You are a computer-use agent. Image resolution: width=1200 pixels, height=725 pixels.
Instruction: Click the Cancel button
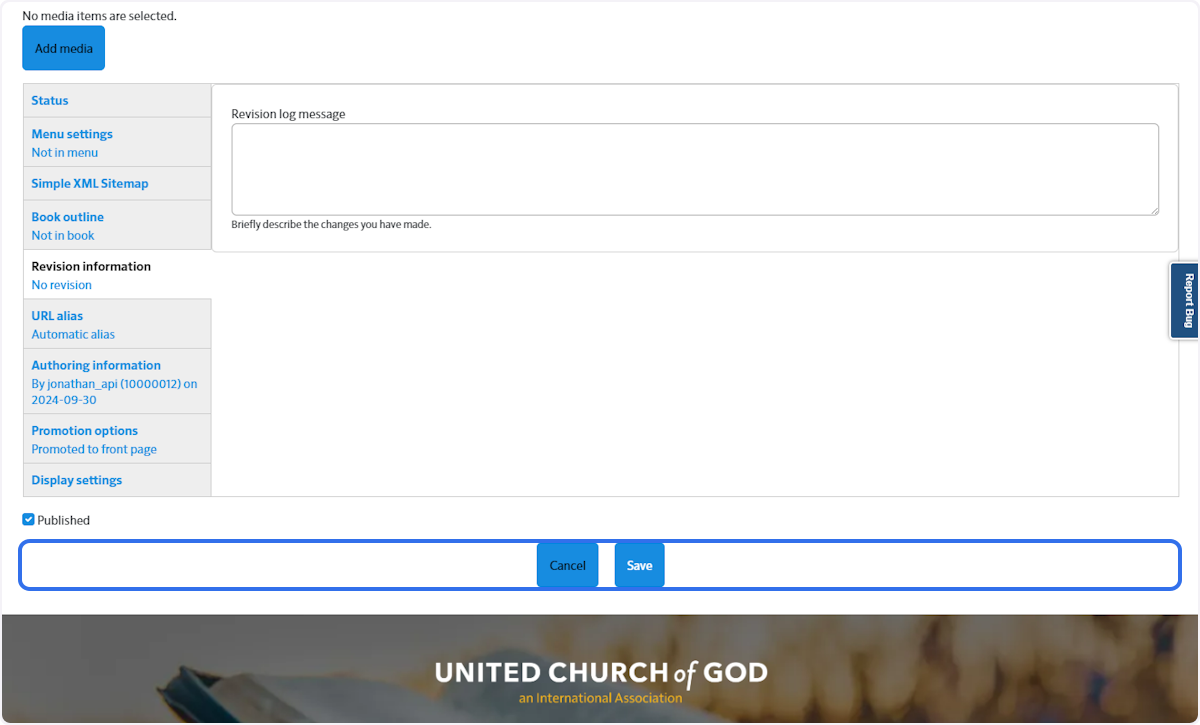coord(567,565)
